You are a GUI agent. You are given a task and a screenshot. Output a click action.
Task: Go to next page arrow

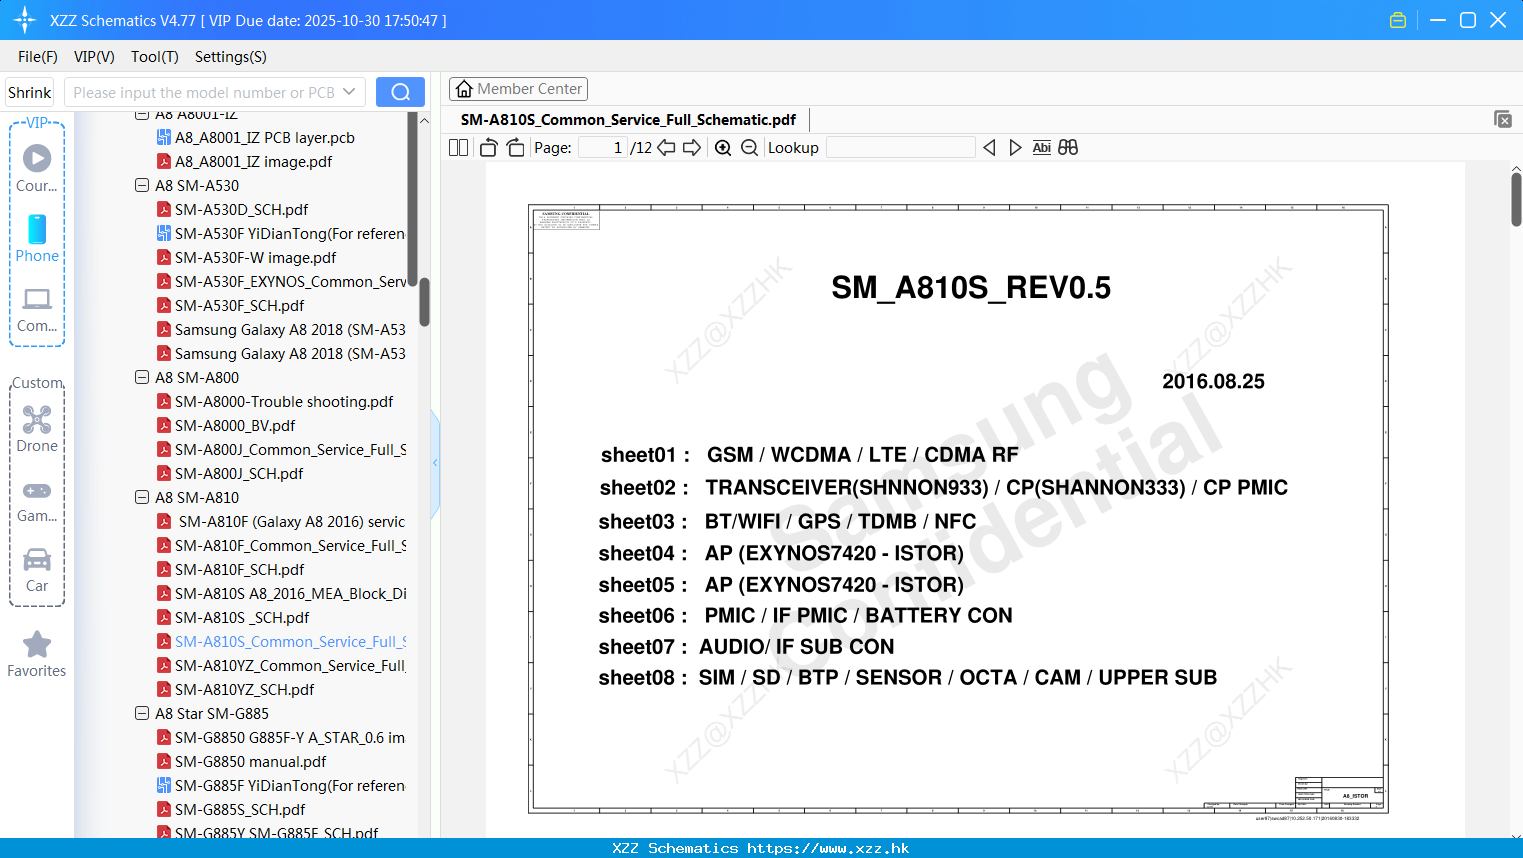click(692, 148)
